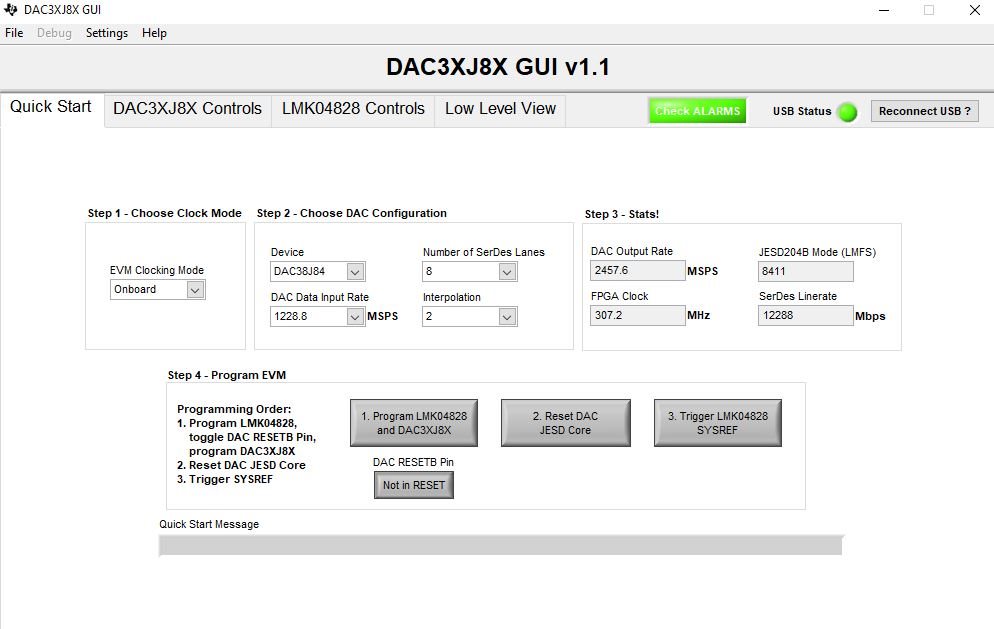994x629 pixels.
Task: Click the 'Step 1 - Choose Clock Mode' heading
Action: [x=165, y=213]
